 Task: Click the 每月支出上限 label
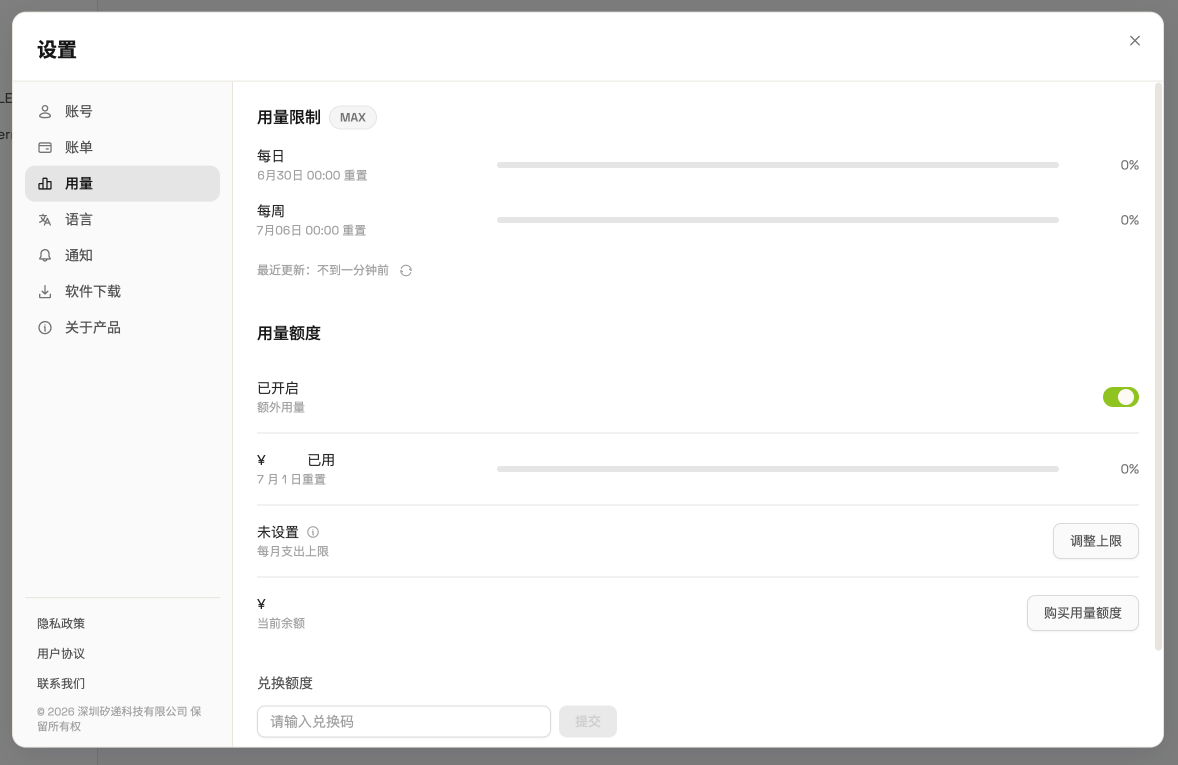pos(293,551)
